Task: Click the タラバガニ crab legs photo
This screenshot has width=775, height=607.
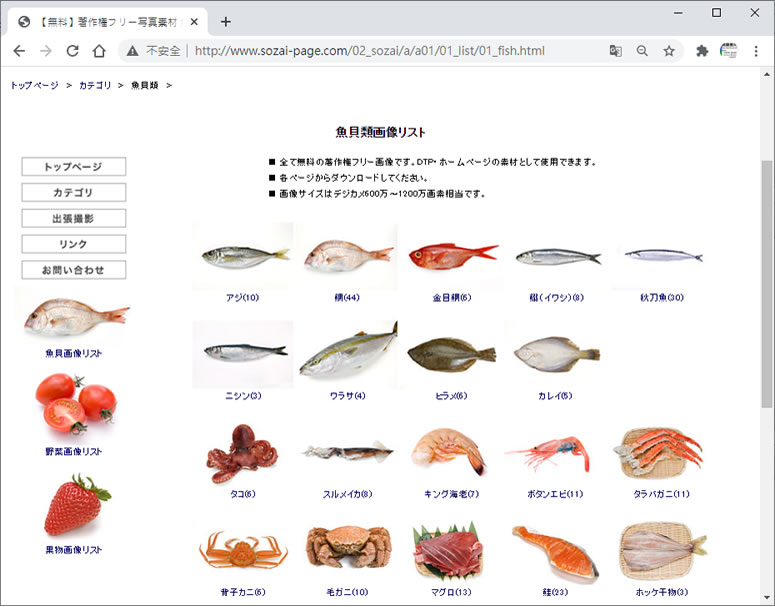Action: pos(659,453)
